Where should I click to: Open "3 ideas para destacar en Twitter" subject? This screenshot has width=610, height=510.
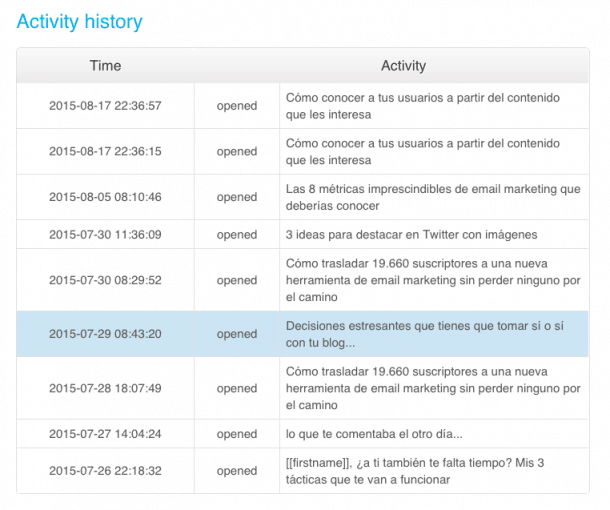click(x=411, y=235)
